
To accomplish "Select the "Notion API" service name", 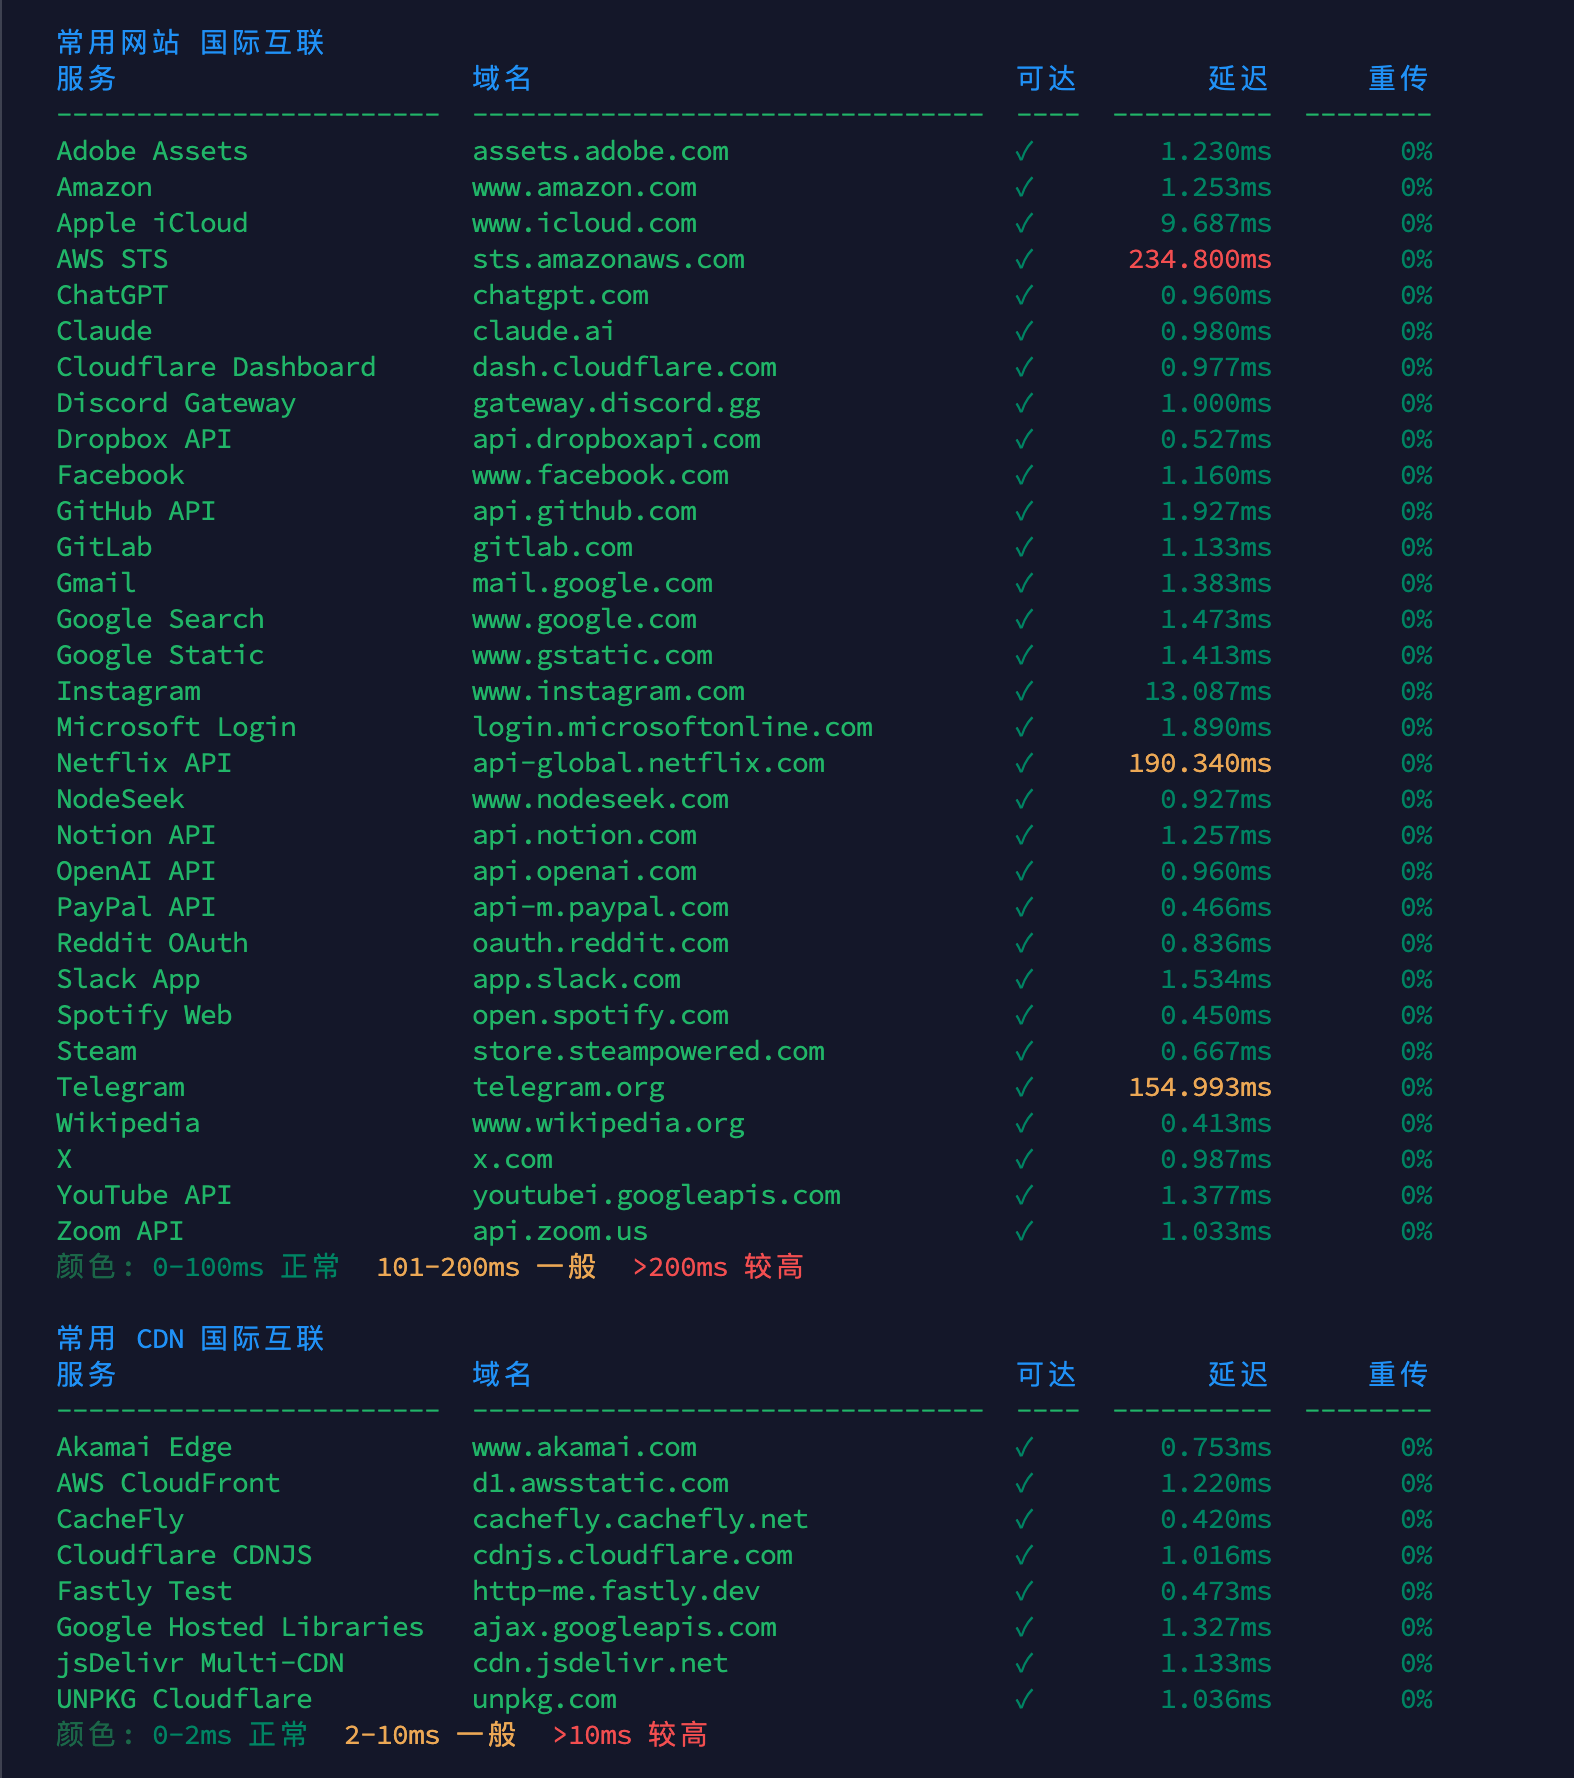I will [136, 835].
